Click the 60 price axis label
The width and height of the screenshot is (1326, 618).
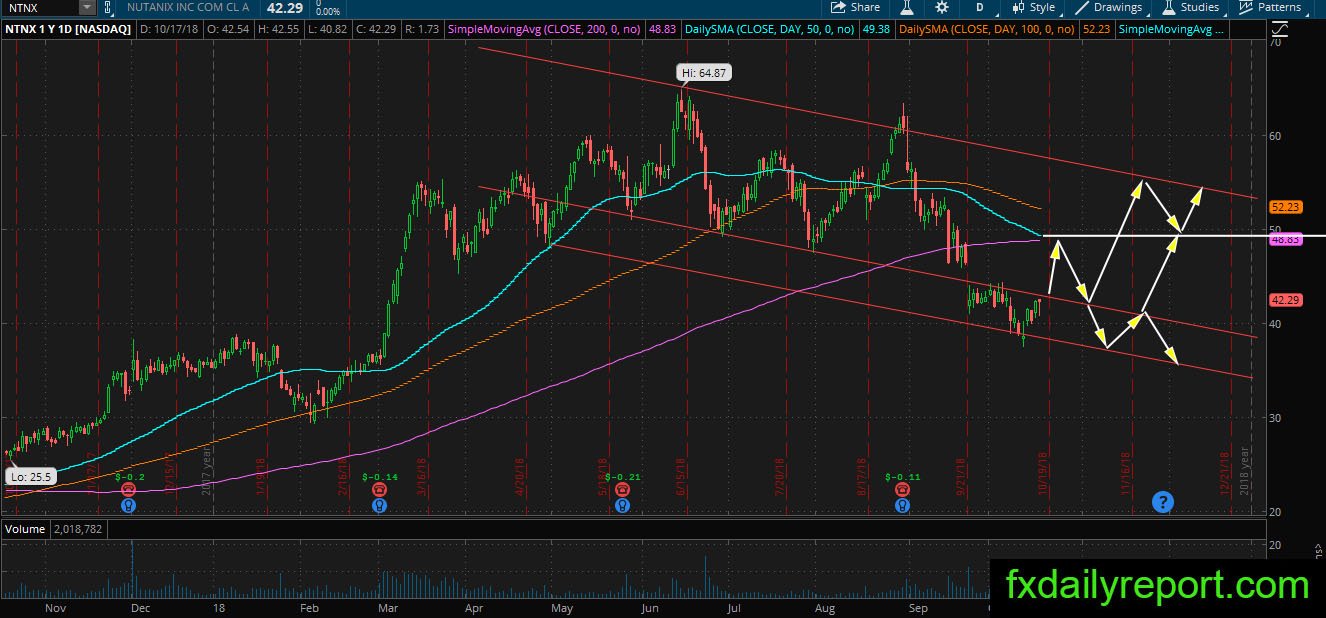[1275, 135]
